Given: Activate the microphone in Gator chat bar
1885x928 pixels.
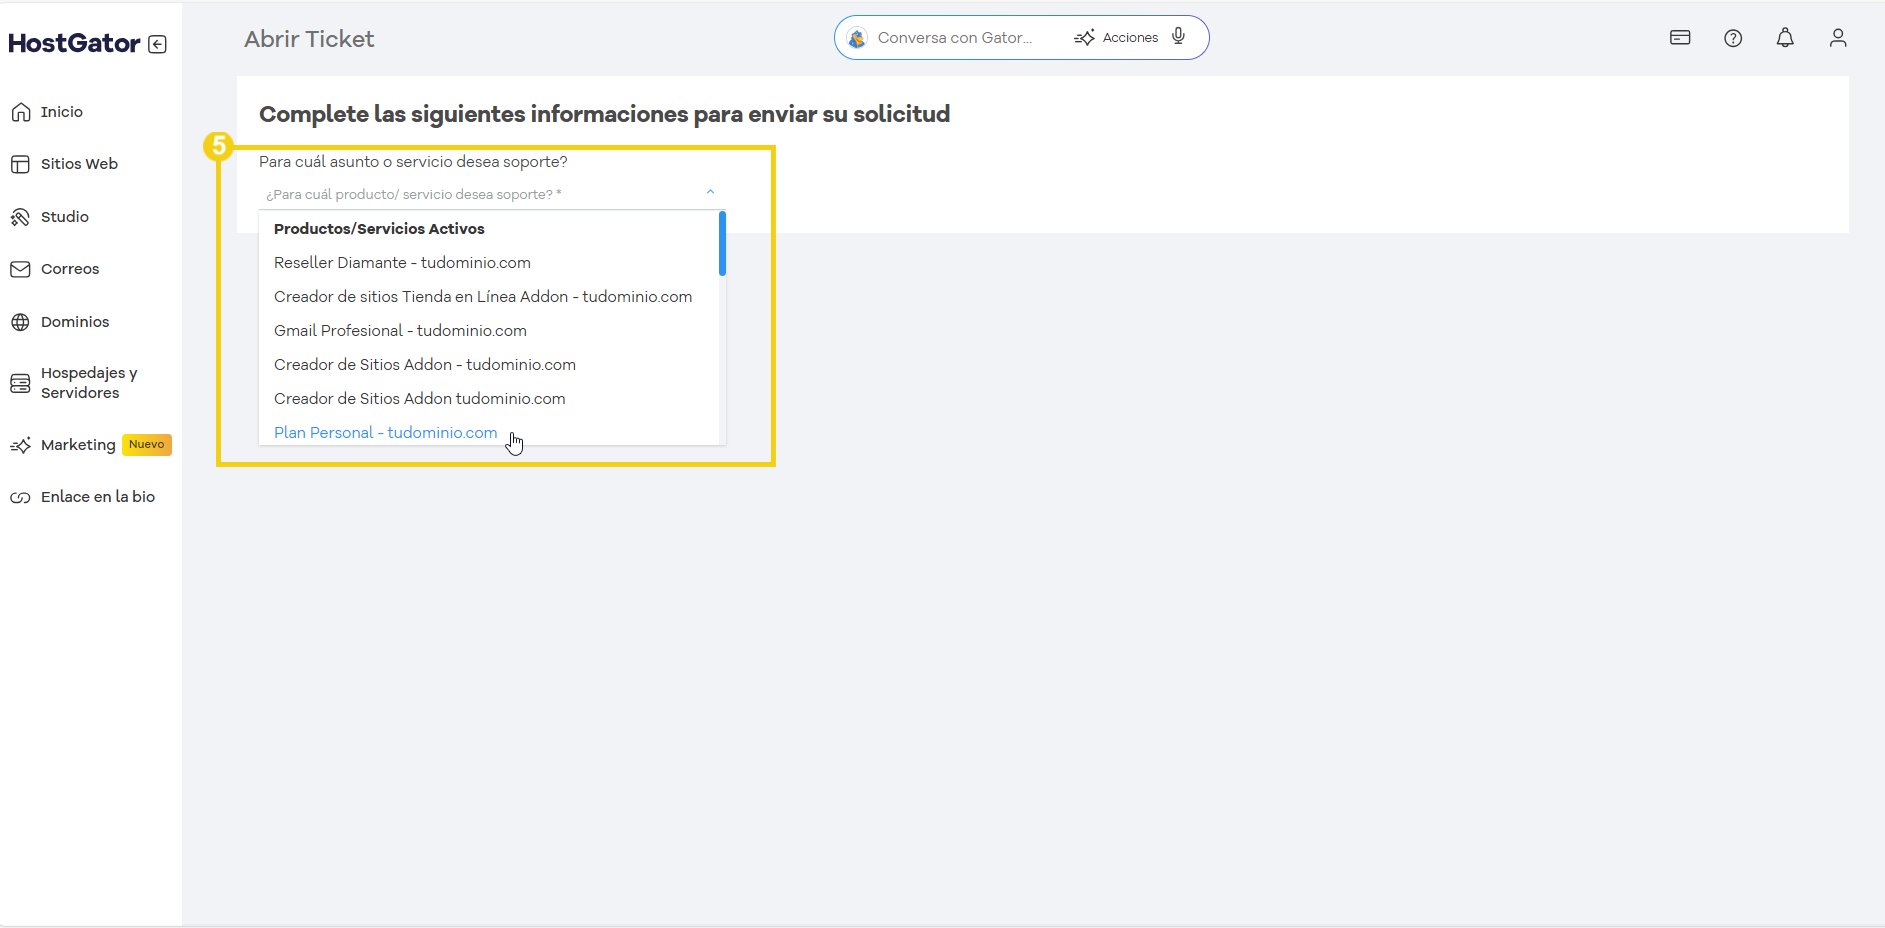Looking at the screenshot, I should [x=1178, y=36].
